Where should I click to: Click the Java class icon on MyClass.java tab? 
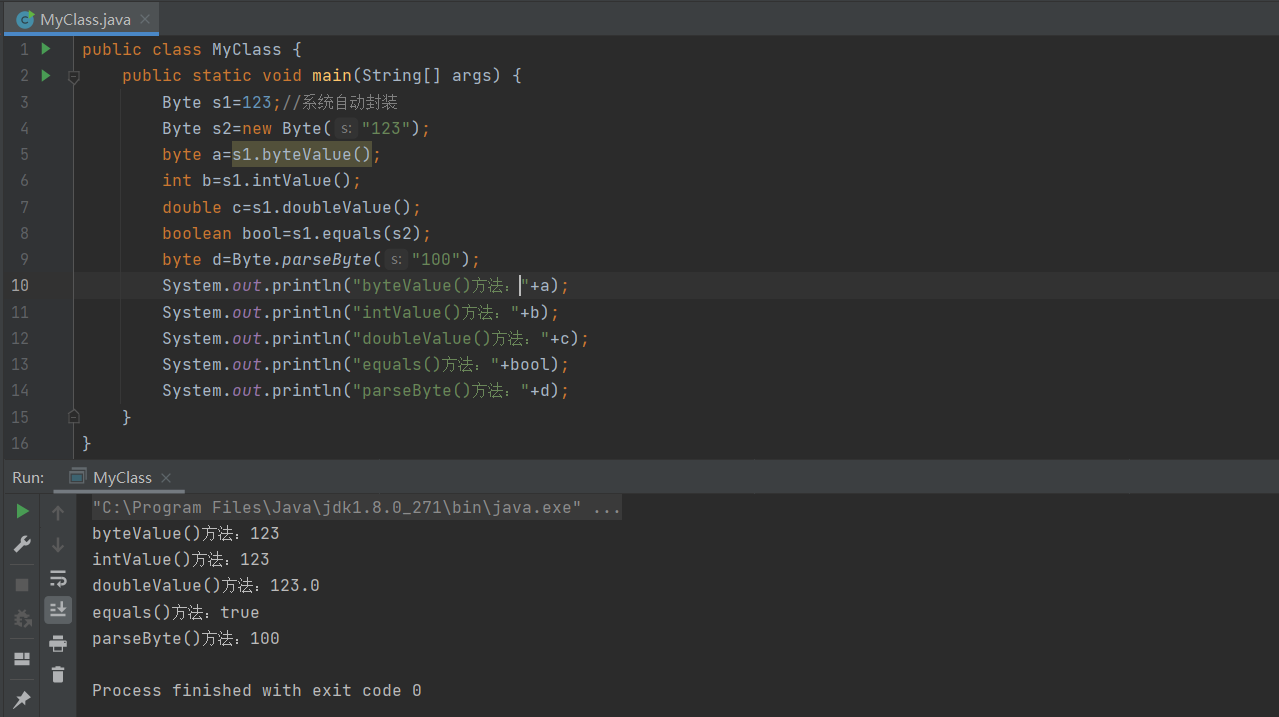pos(26,19)
